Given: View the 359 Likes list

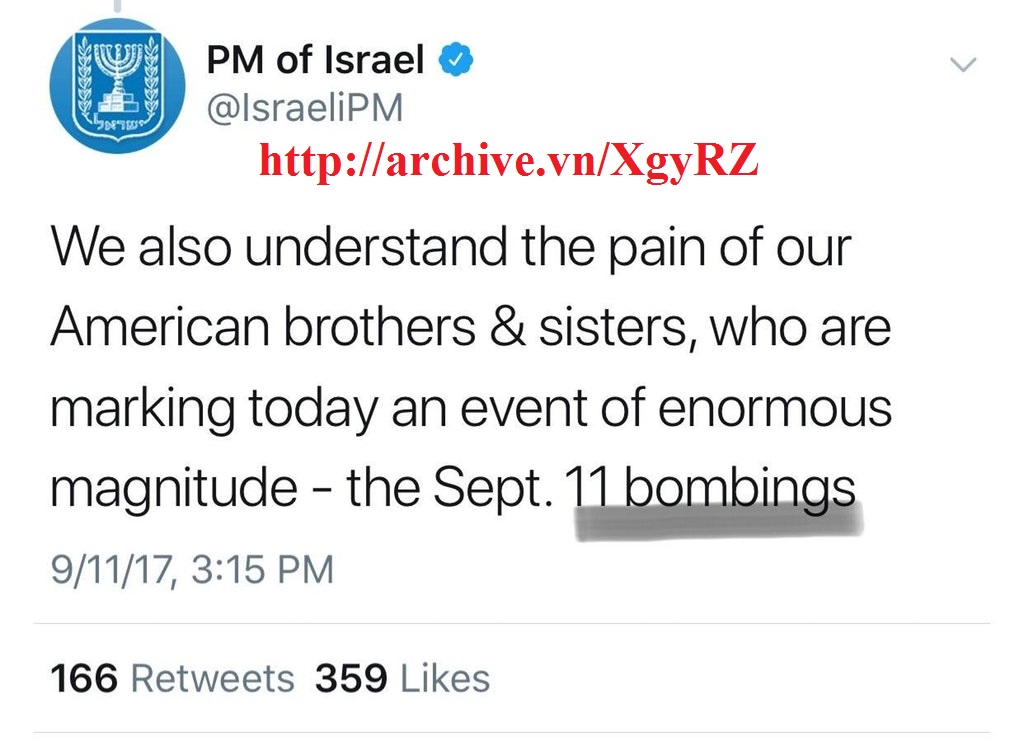Looking at the screenshot, I should [403, 678].
